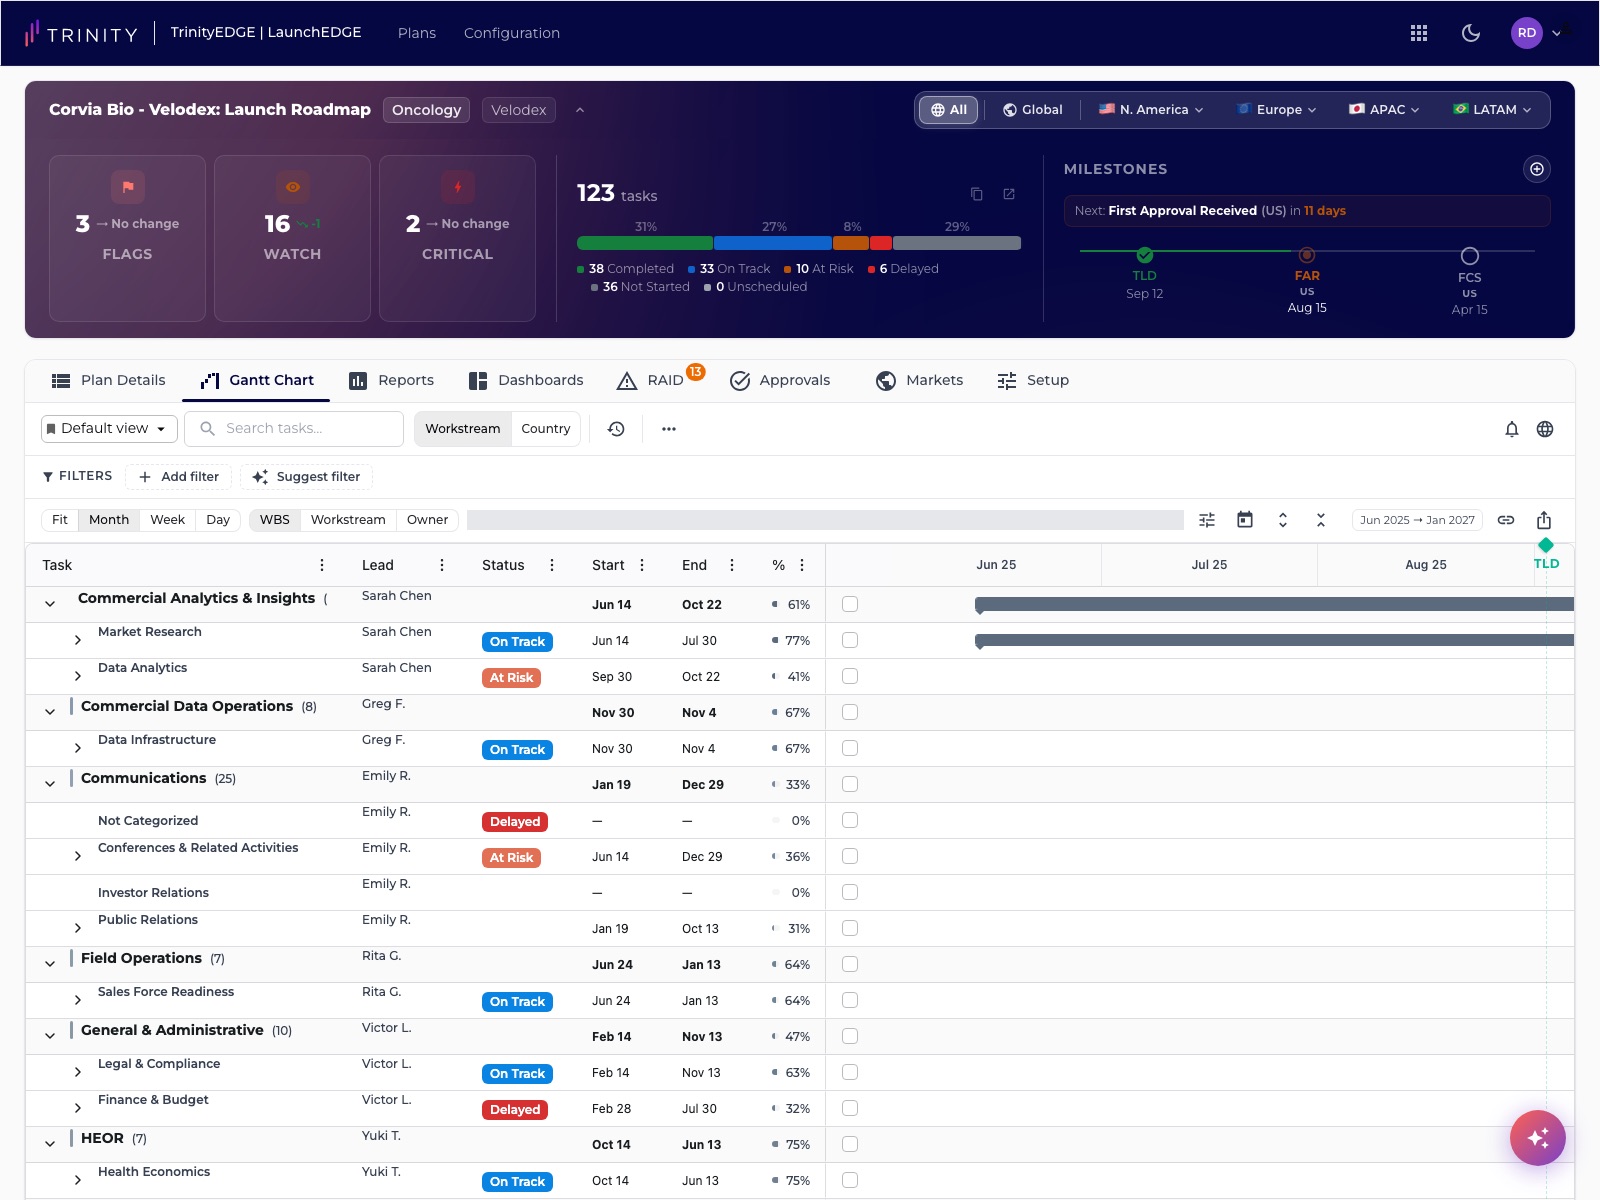The height and width of the screenshot is (1200, 1600).
Task: Expand Conferences & Related Activities row
Action: point(78,856)
